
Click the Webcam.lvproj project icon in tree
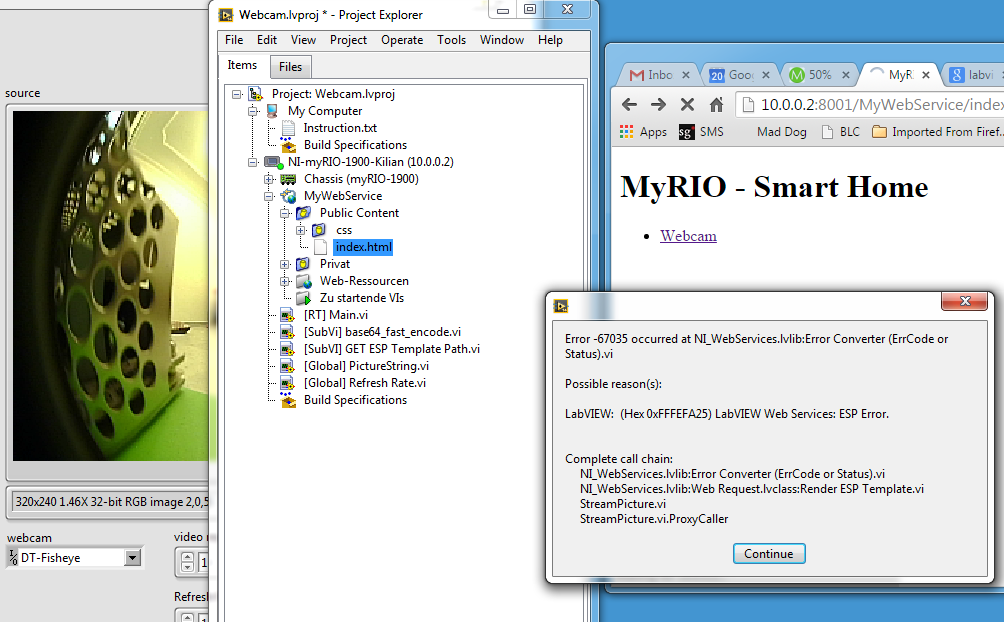coord(256,94)
